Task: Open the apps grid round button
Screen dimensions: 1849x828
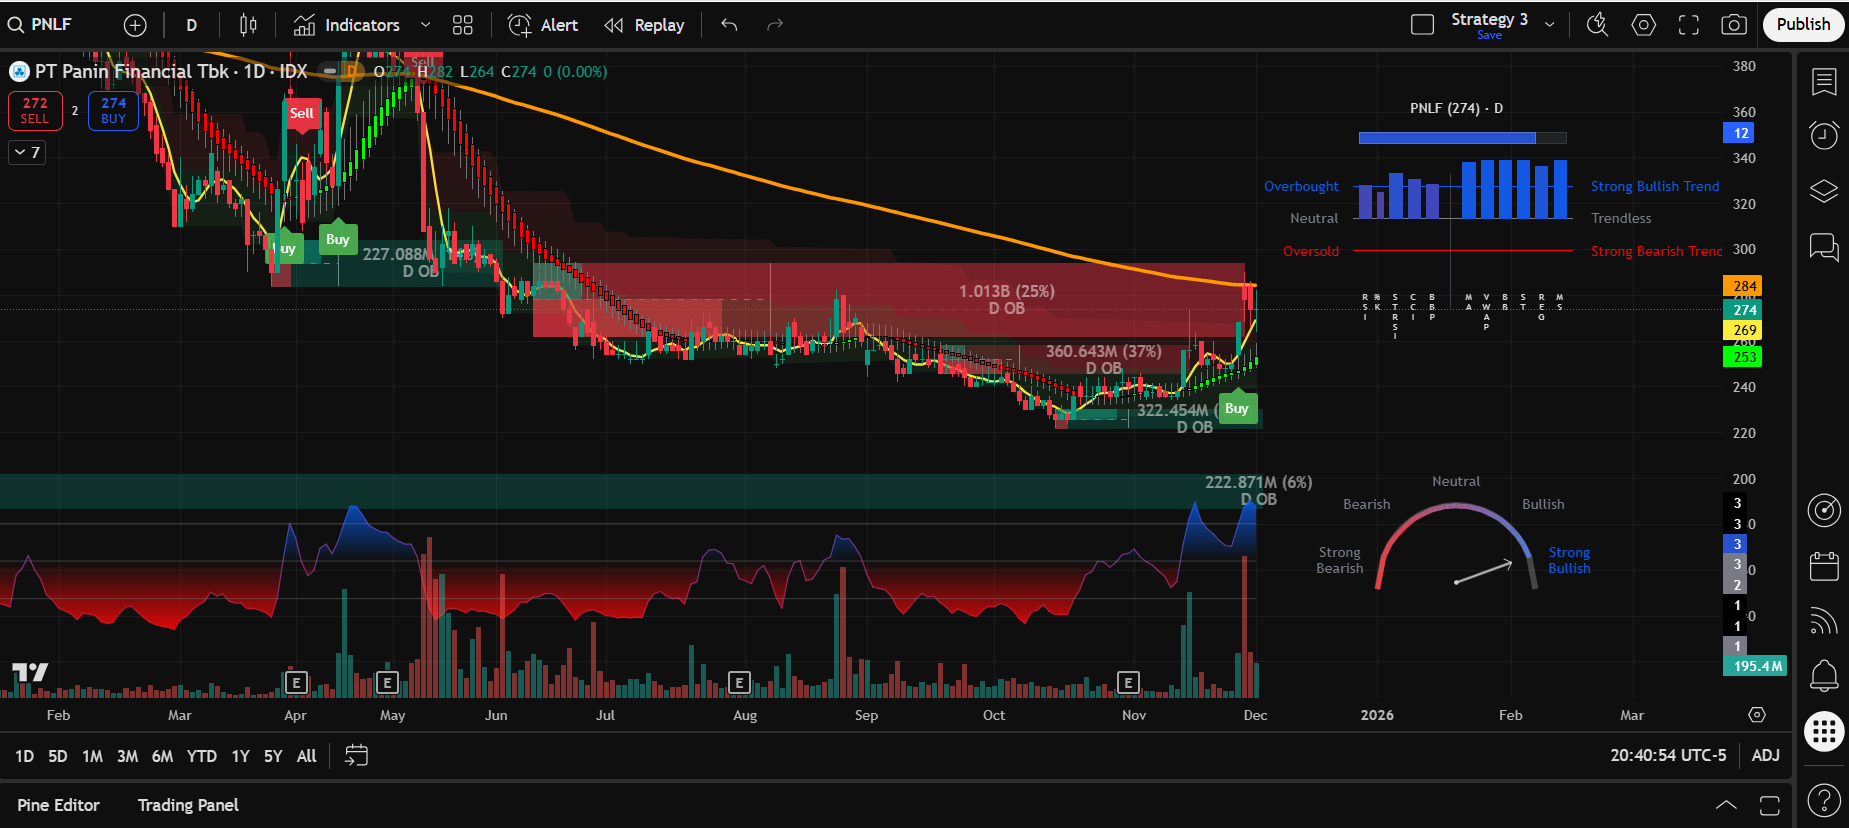Action: tap(1824, 731)
